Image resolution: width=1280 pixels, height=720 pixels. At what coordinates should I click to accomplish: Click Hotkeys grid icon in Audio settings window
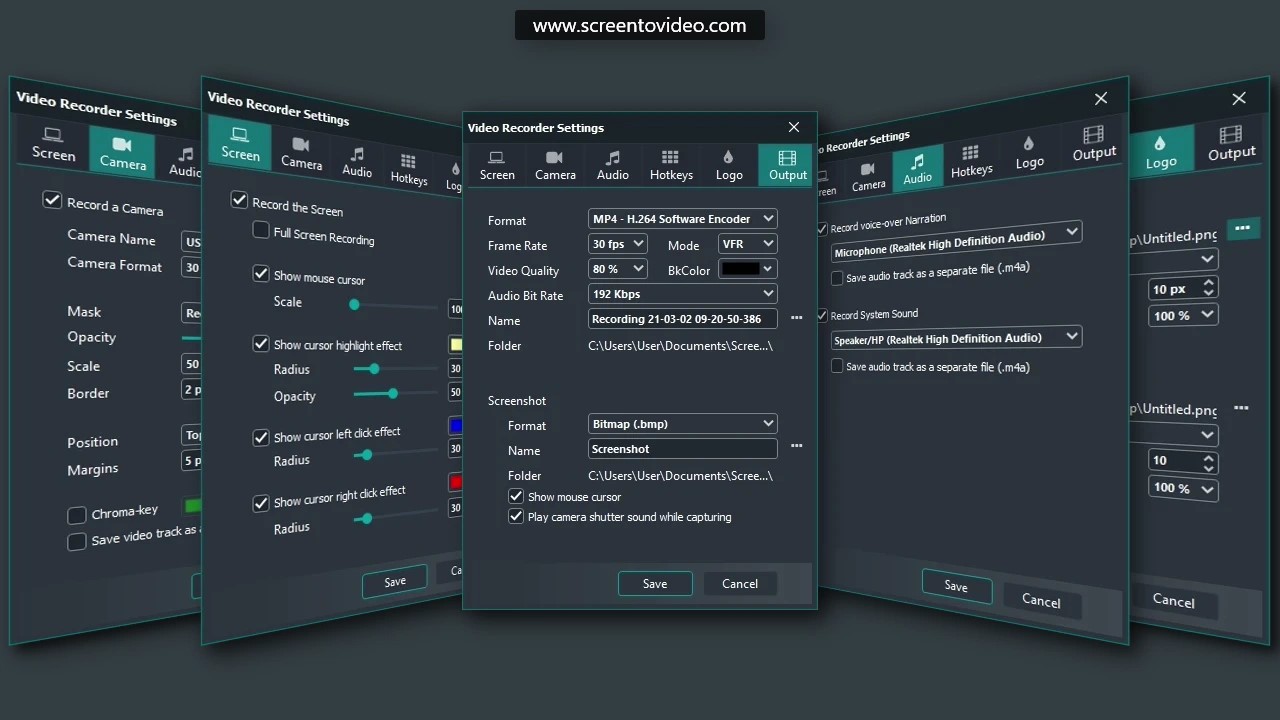[x=970, y=152]
